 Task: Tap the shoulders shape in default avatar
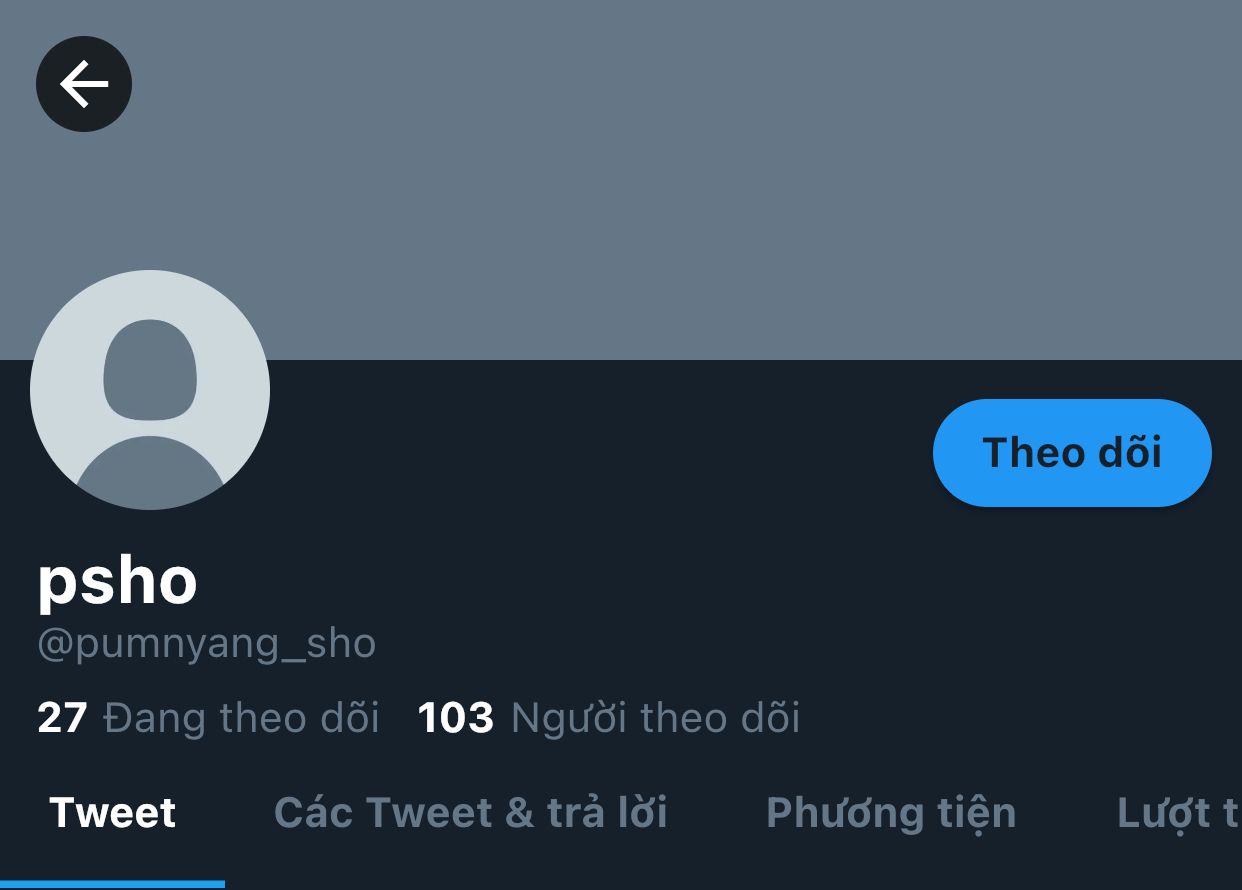point(150,472)
